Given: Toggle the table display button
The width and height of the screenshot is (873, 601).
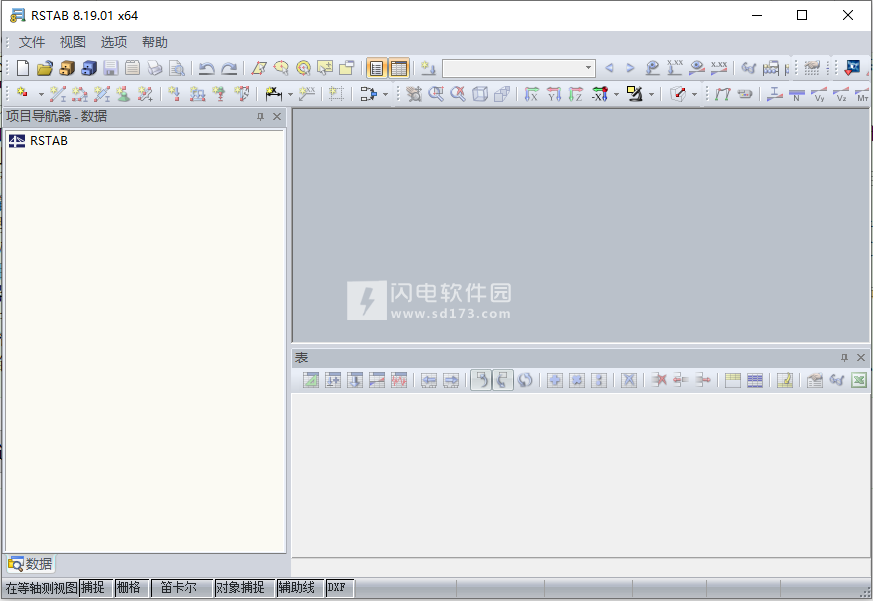Looking at the screenshot, I should click(399, 68).
